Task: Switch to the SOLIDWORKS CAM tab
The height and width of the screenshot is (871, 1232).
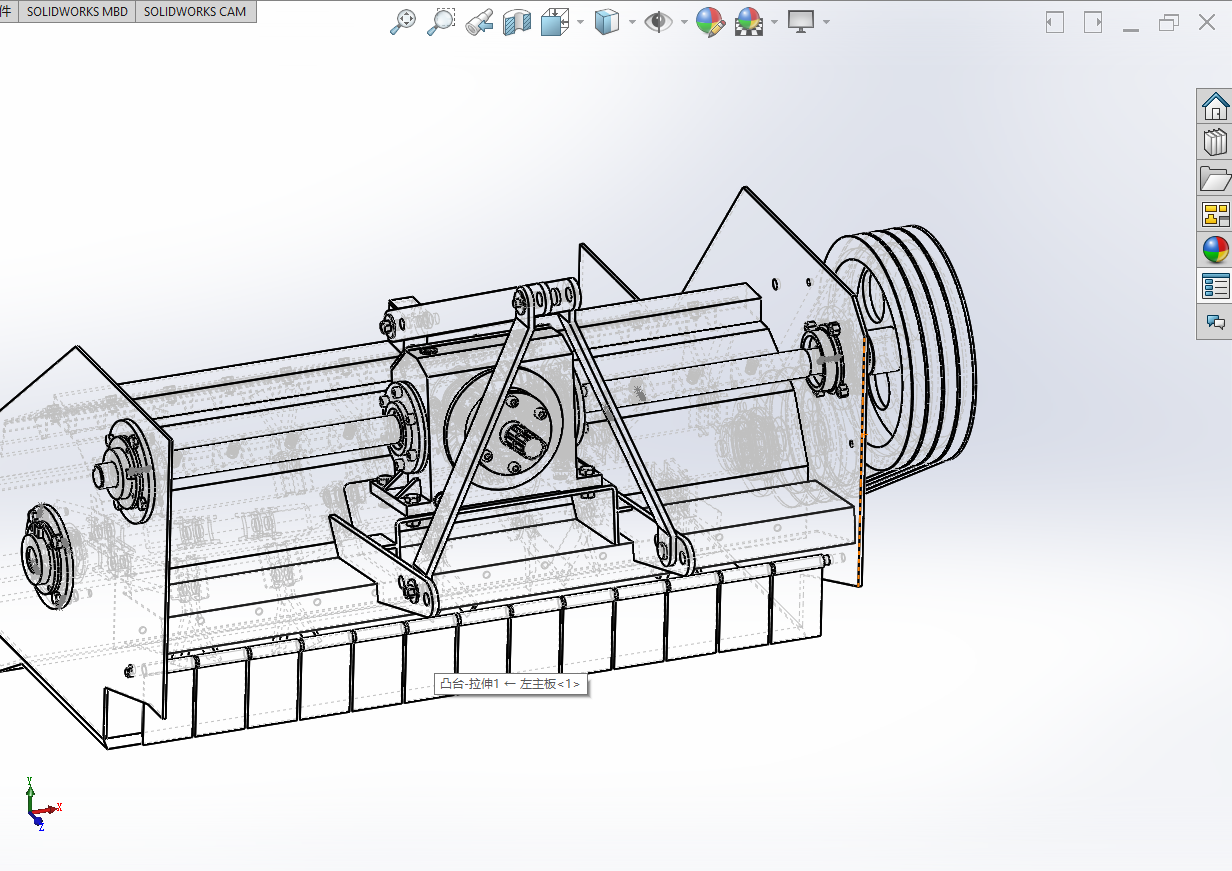Action: (195, 12)
